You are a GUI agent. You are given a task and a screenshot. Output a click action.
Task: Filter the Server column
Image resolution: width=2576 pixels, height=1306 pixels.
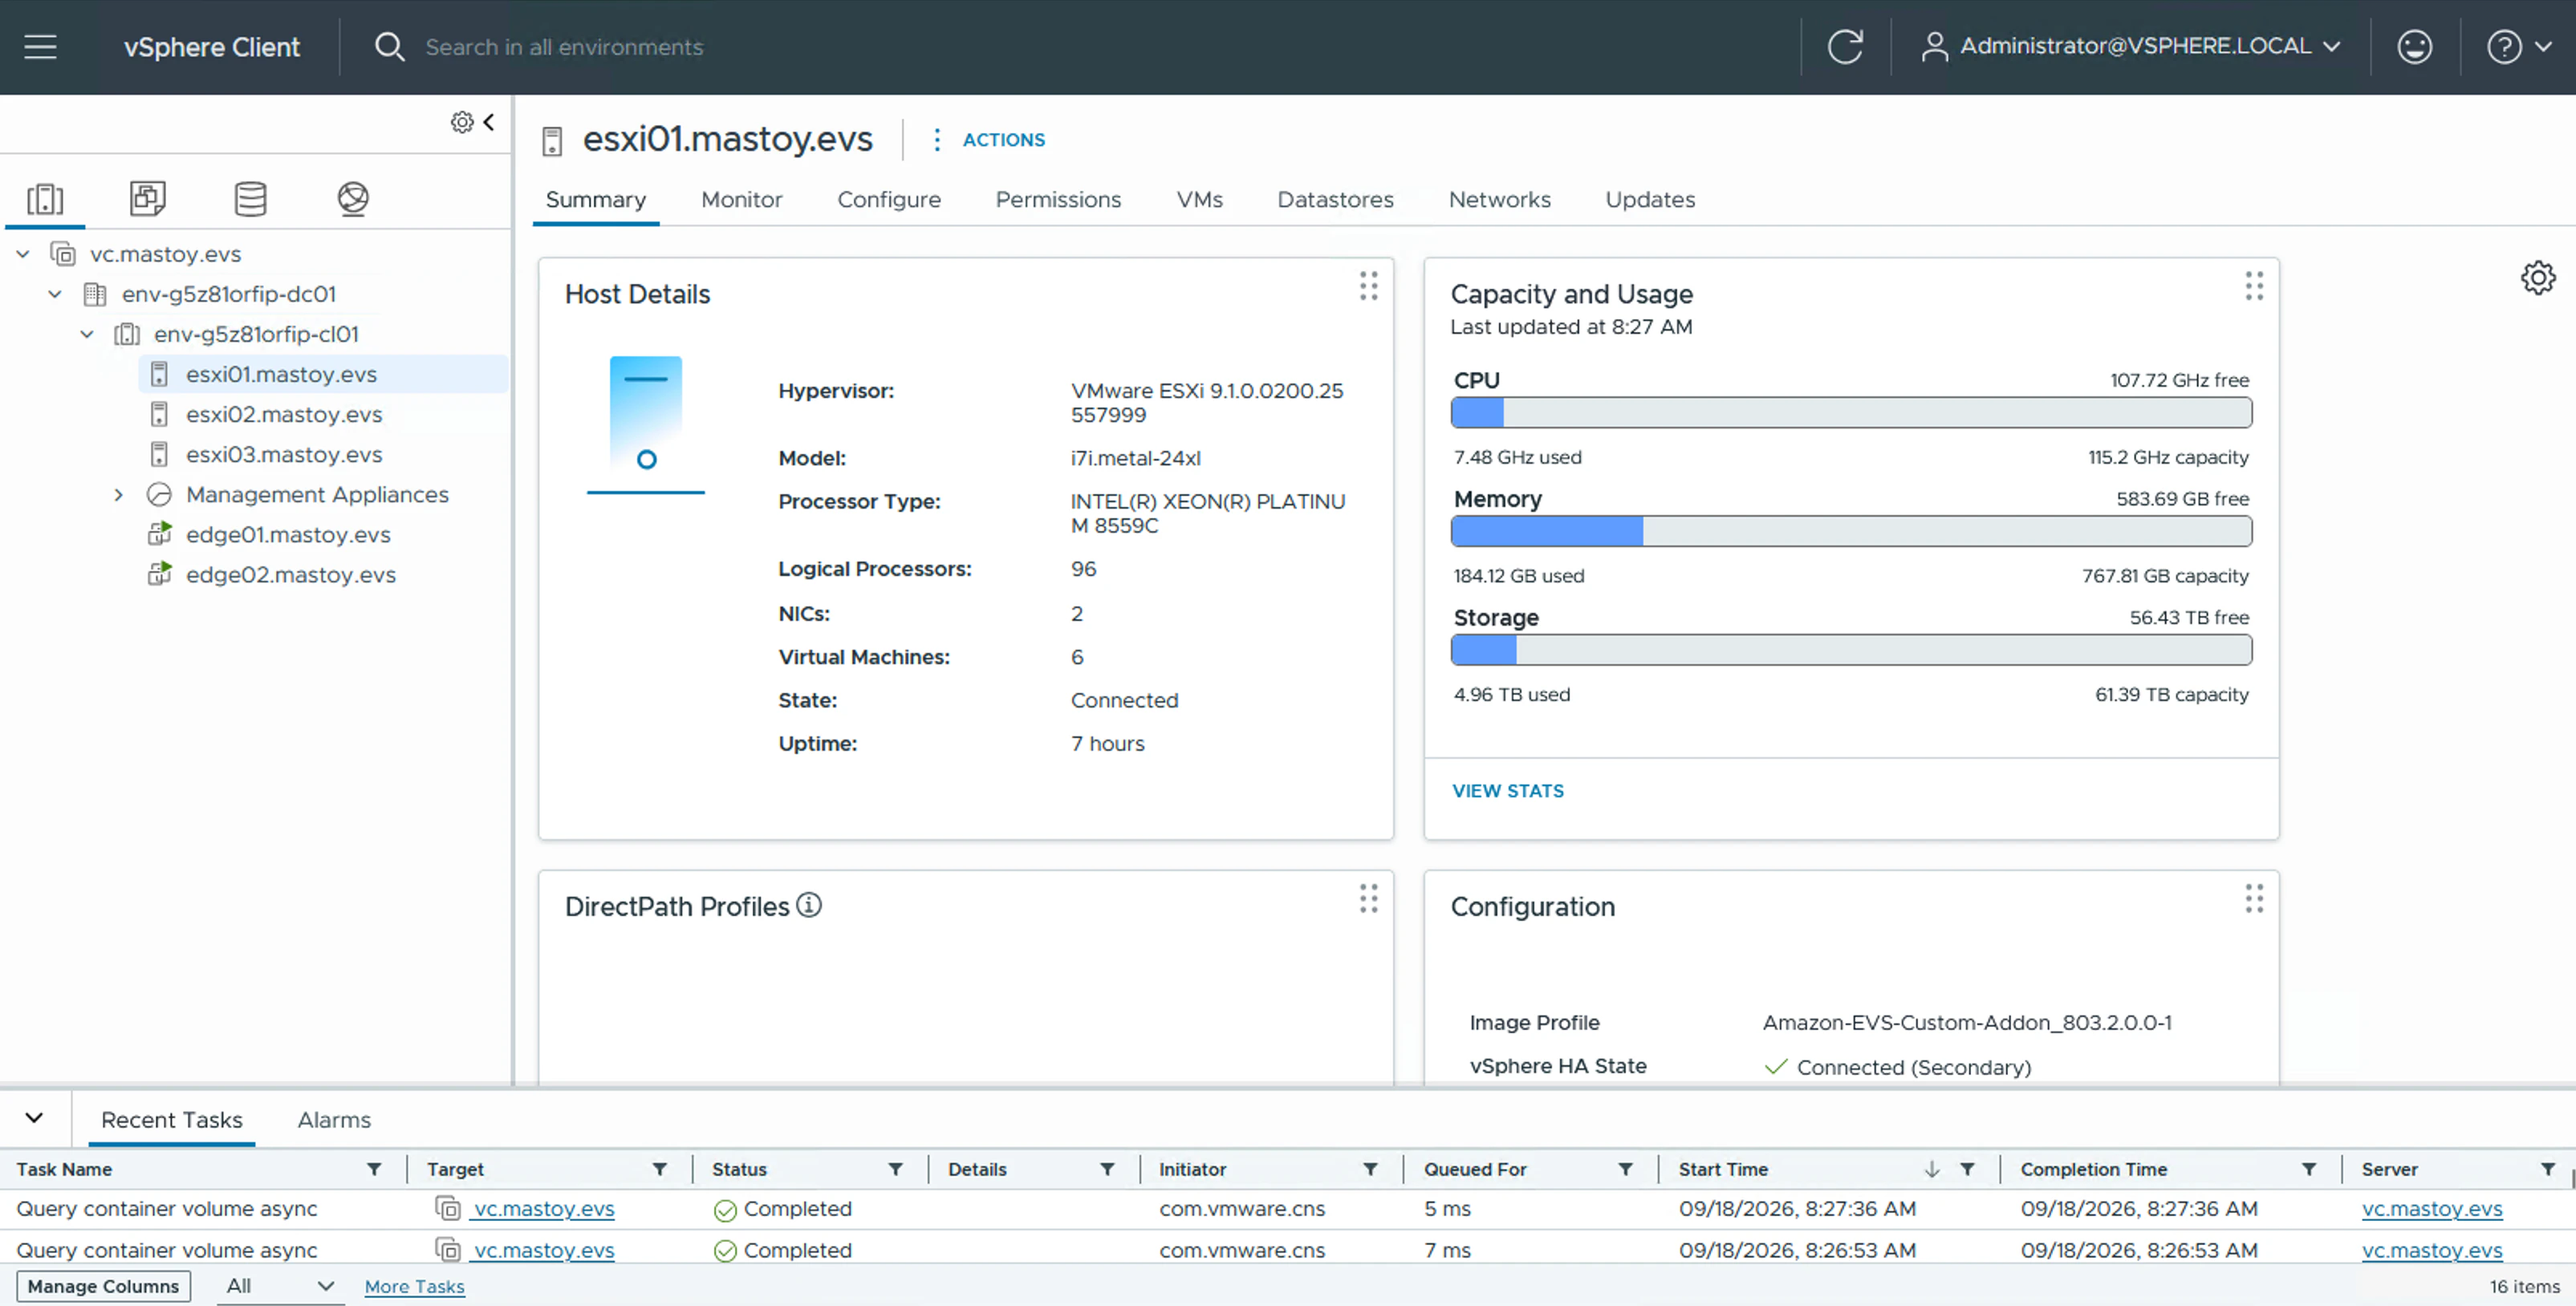coord(2548,1169)
